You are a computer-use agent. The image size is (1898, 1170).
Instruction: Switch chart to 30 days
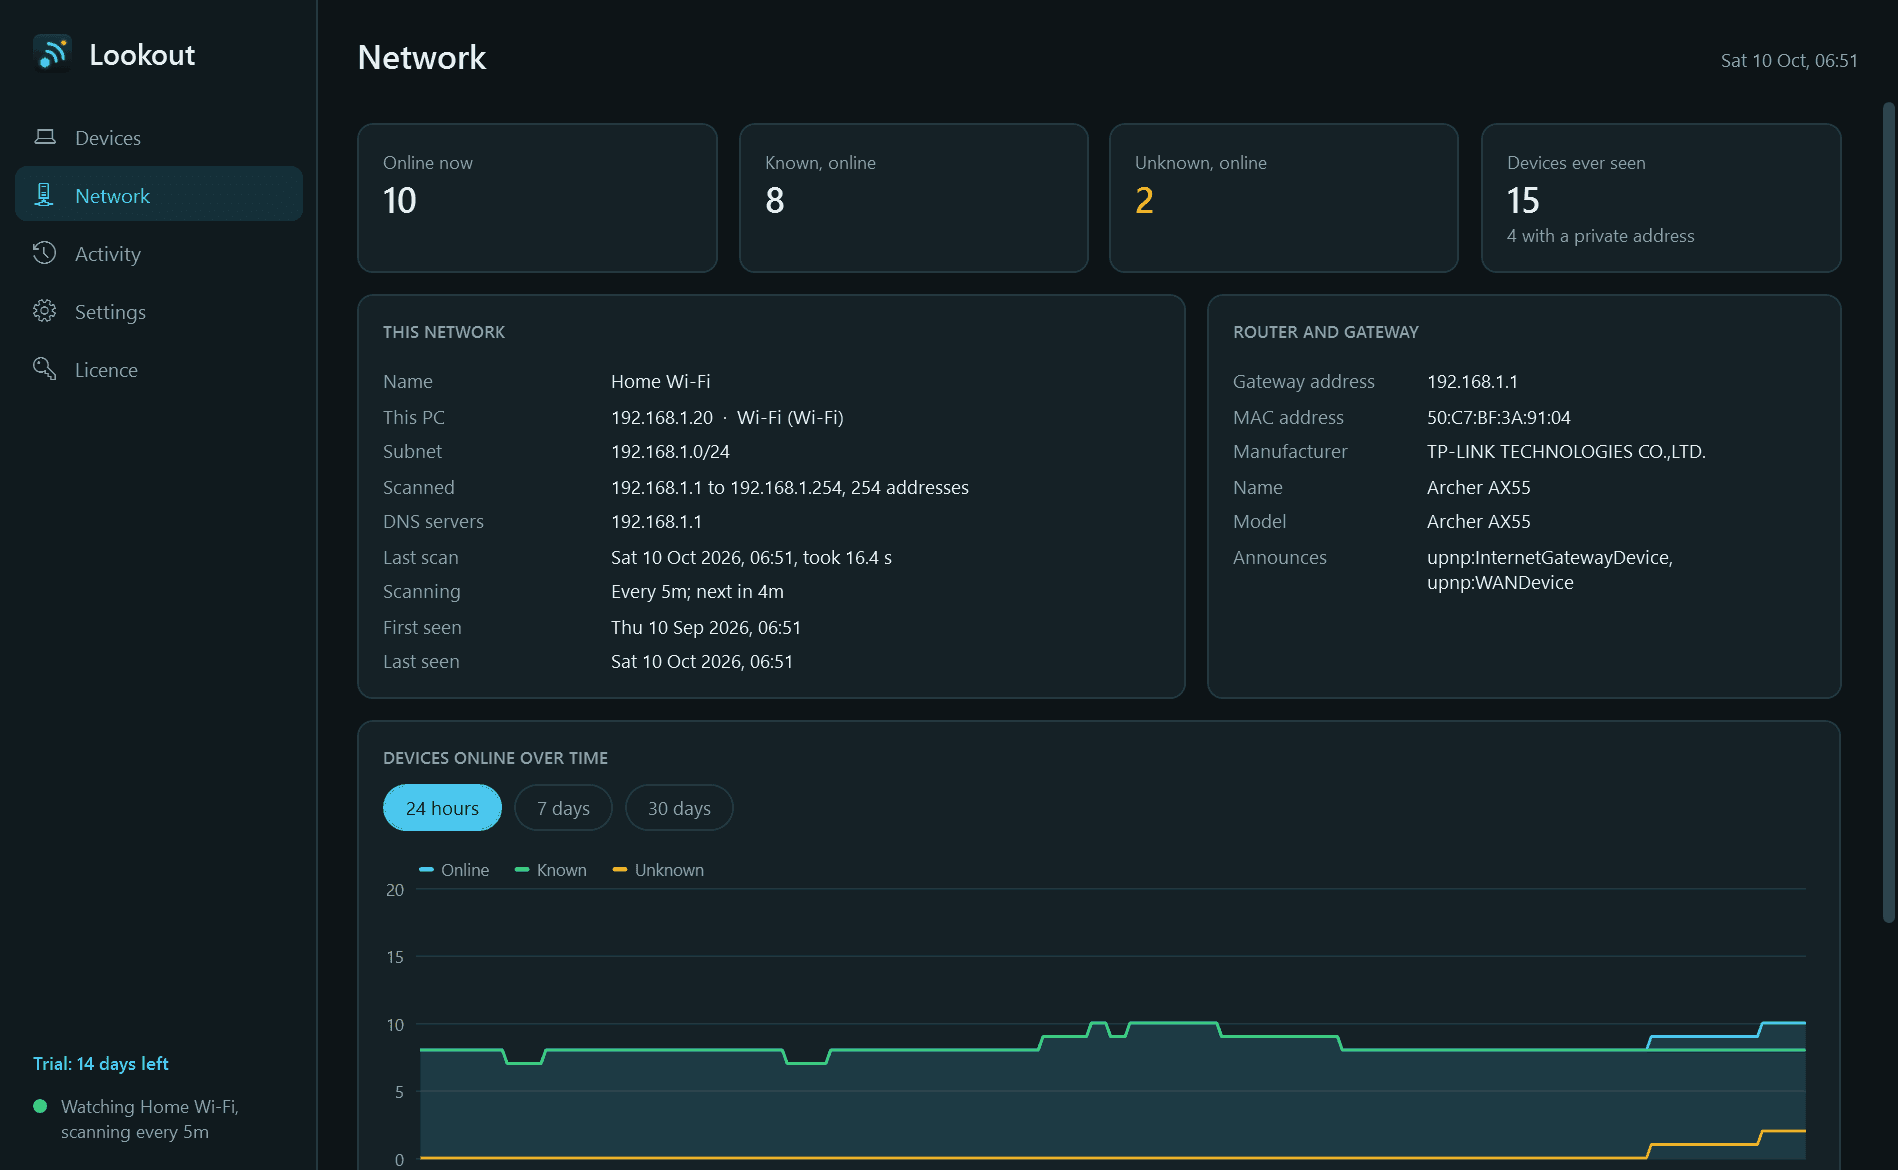point(679,808)
